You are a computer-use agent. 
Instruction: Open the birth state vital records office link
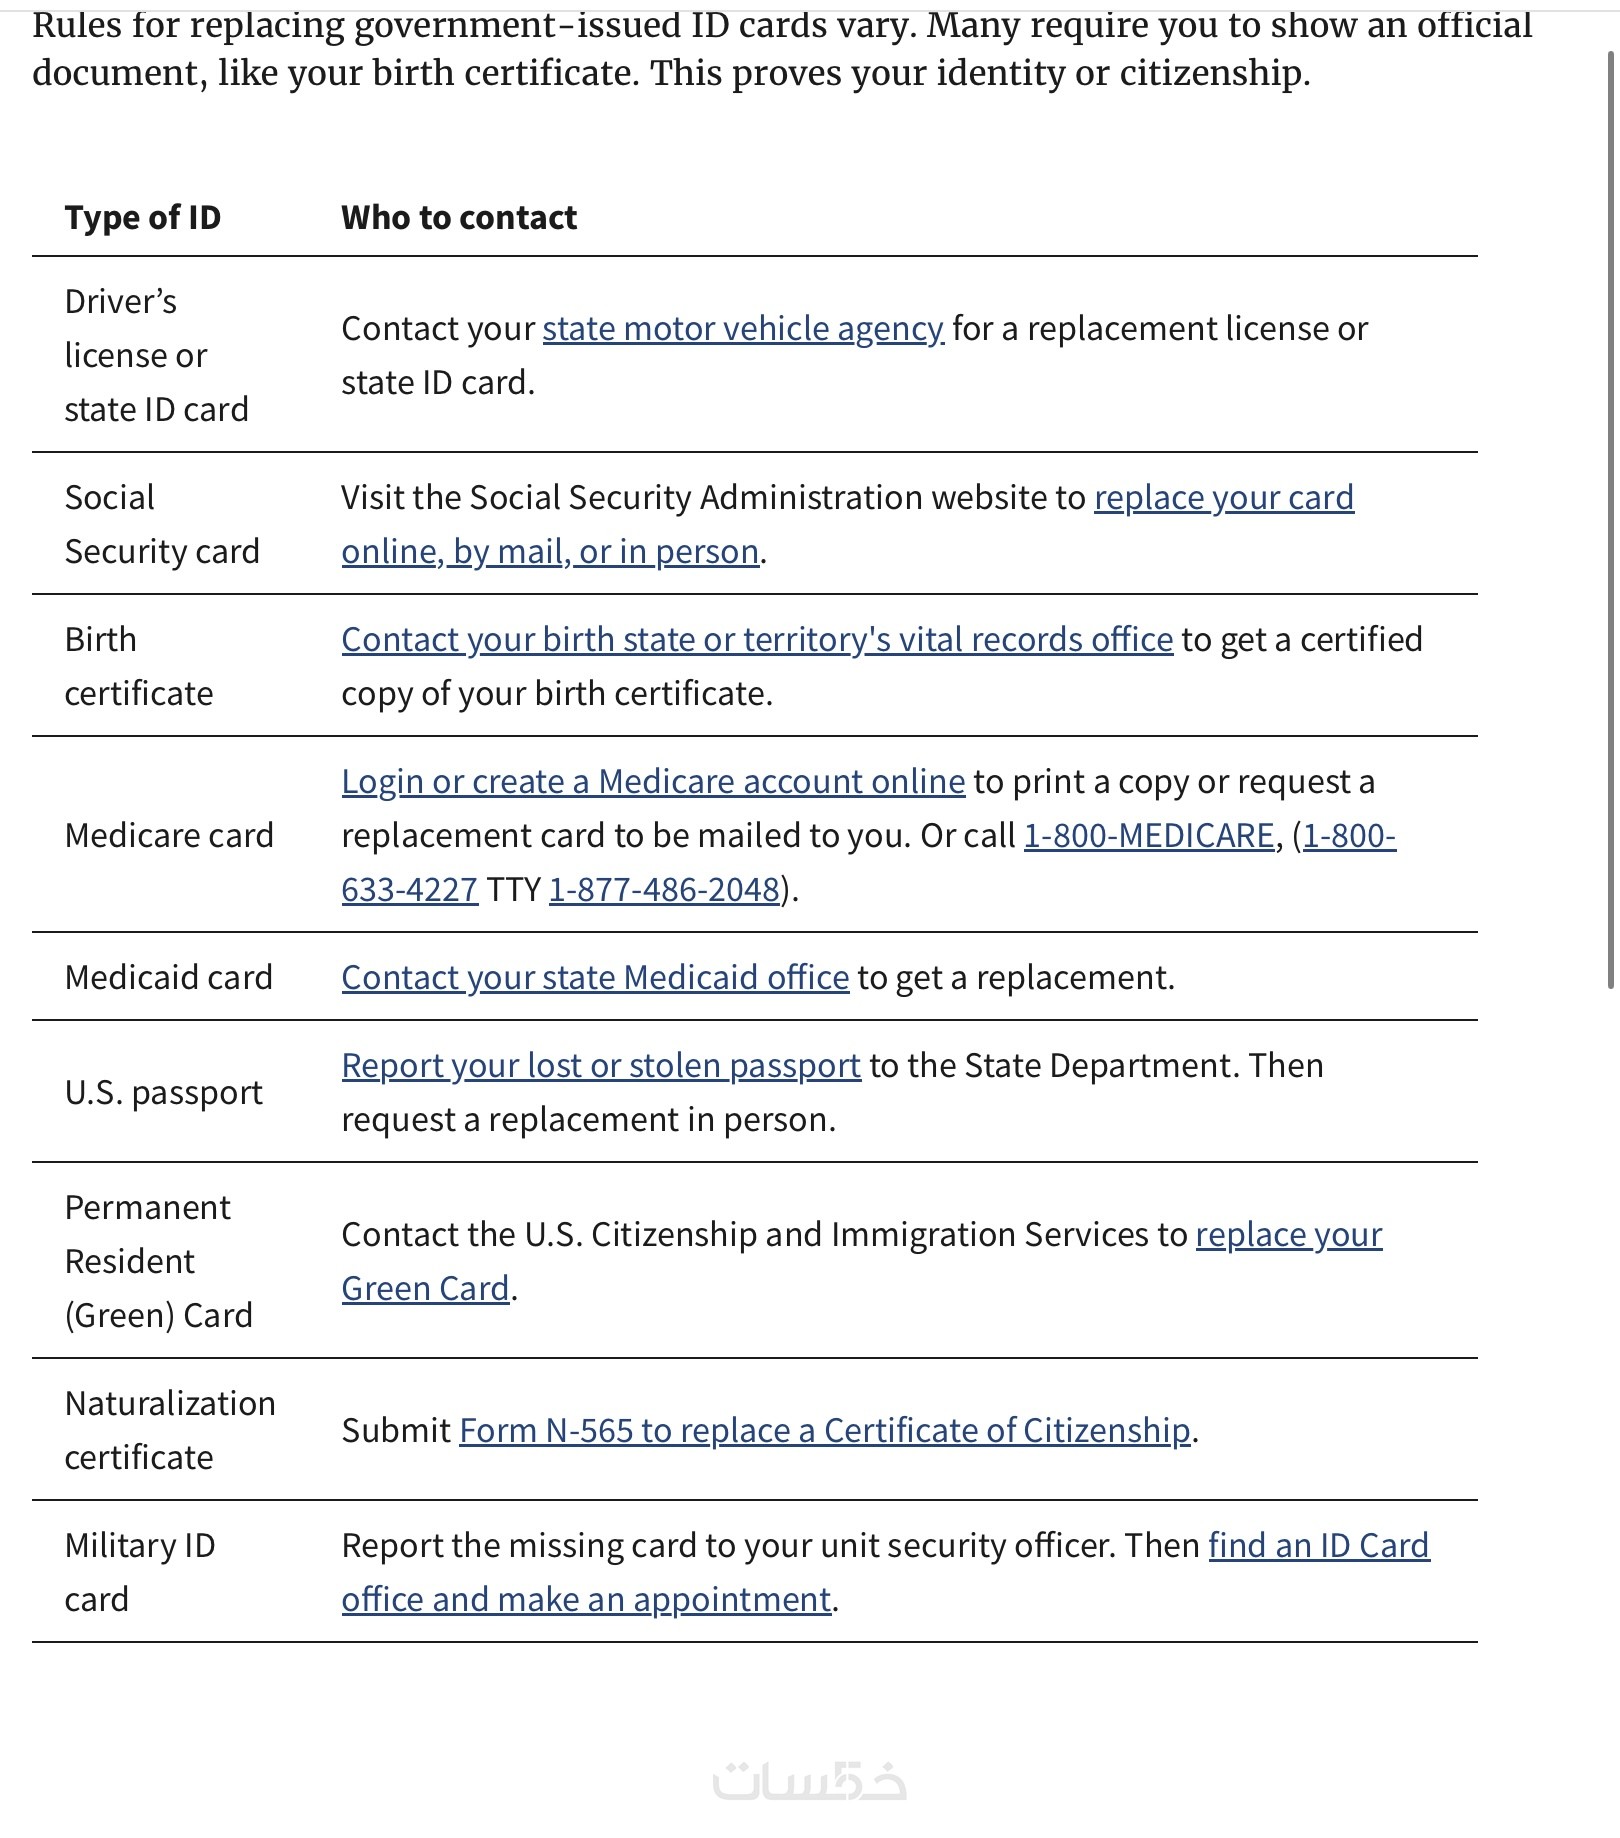[756, 640]
